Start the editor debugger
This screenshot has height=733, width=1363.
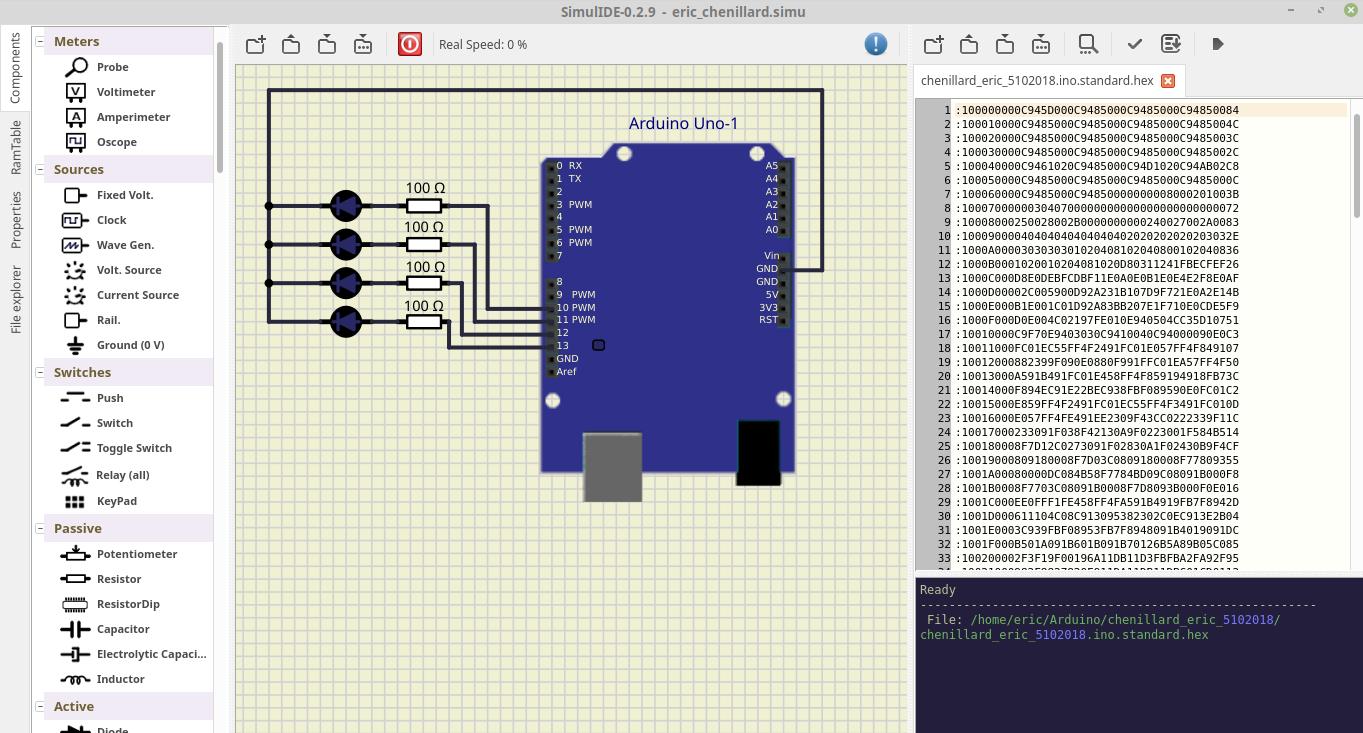point(1217,44)
